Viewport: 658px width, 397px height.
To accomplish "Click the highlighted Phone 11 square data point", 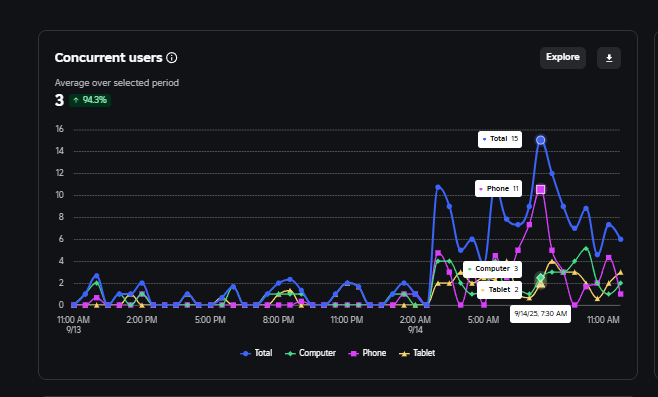I will tap(540, 190).
